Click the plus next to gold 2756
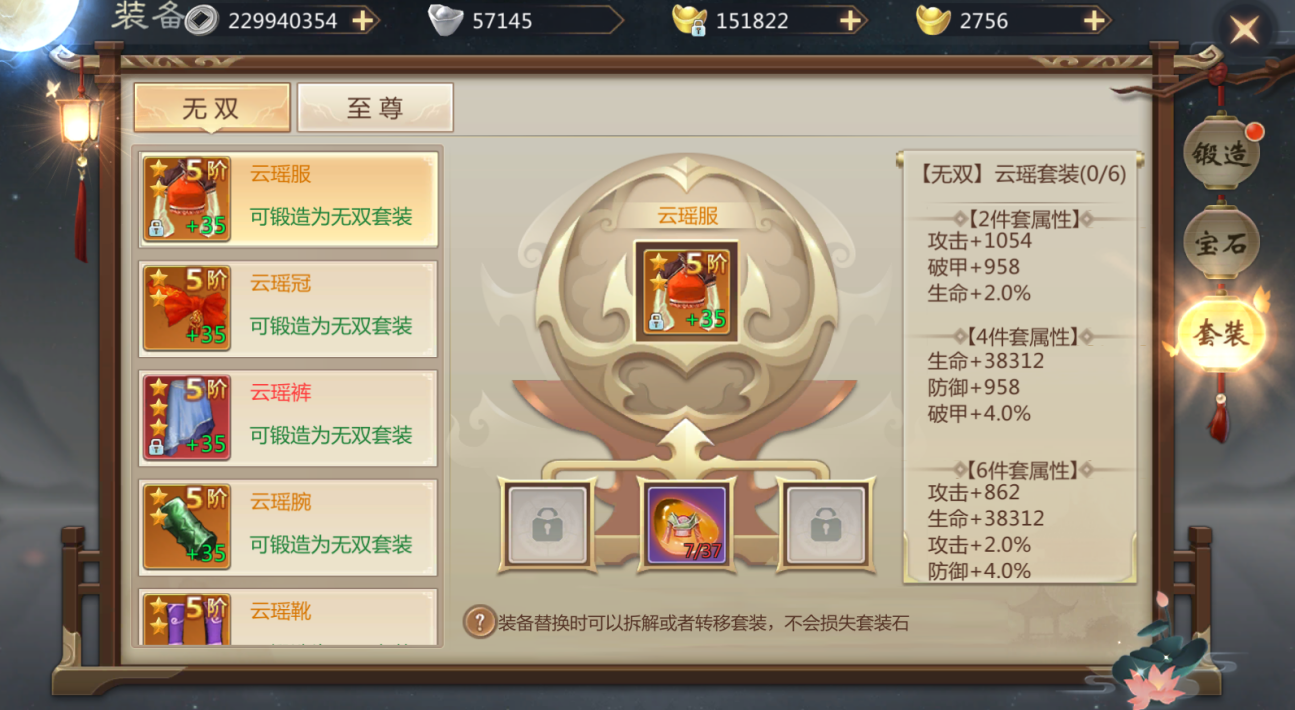Image resolution: width=1295 pixels, height=710 pixels. point(1095,21)
